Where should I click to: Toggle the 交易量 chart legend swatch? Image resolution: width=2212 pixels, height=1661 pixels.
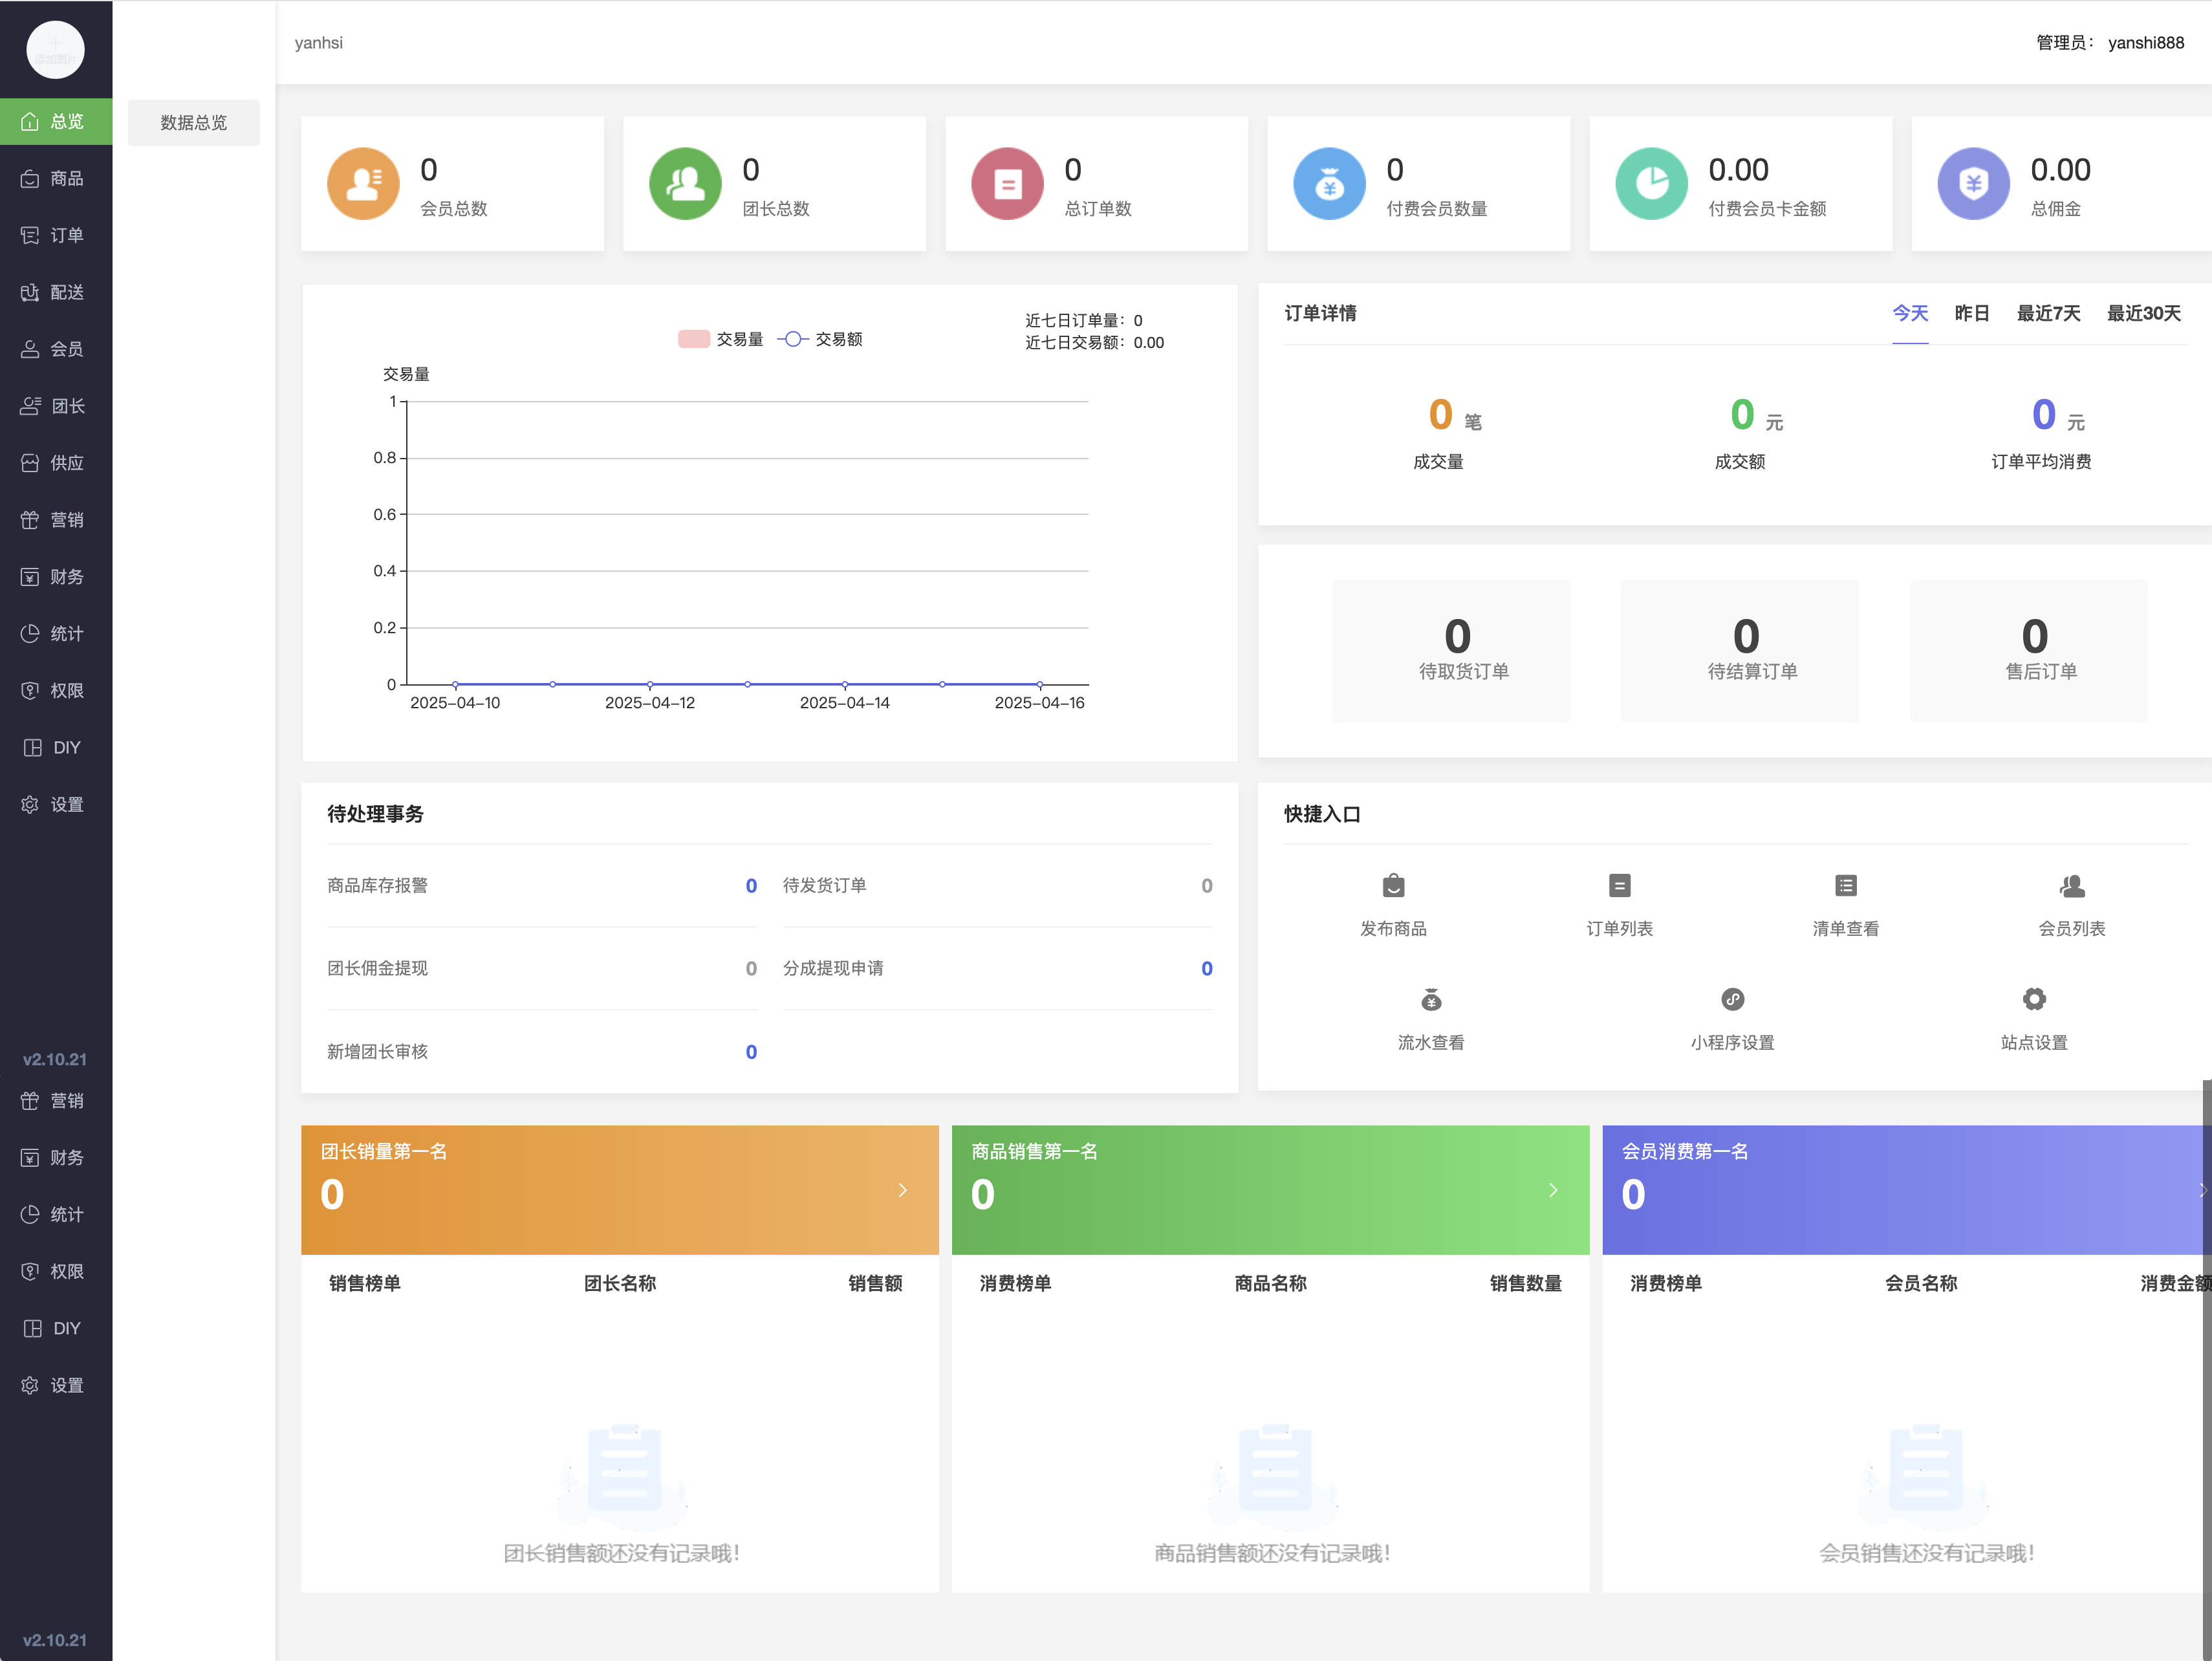click(693, 339)
